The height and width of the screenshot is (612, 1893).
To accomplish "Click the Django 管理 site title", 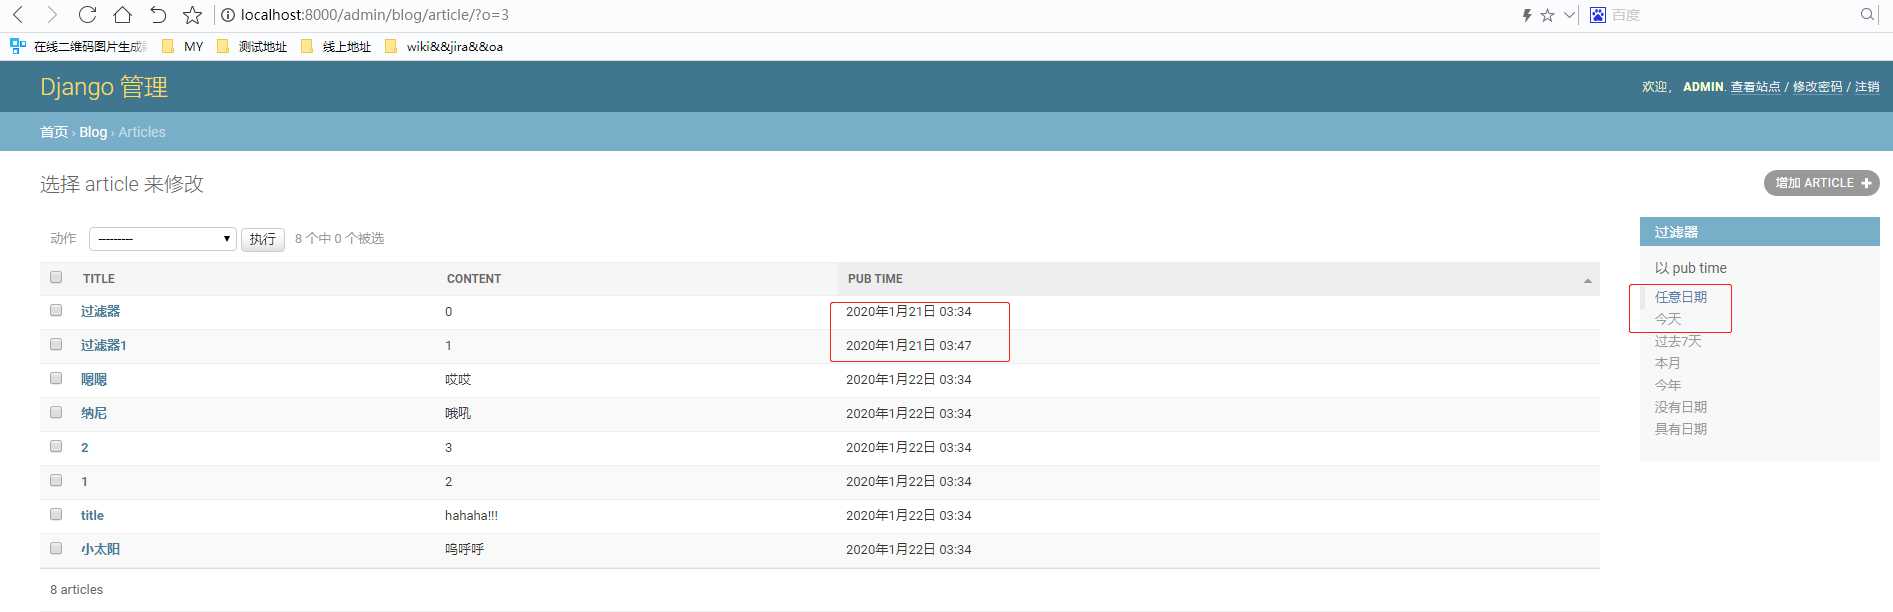I will pos(104,87).
